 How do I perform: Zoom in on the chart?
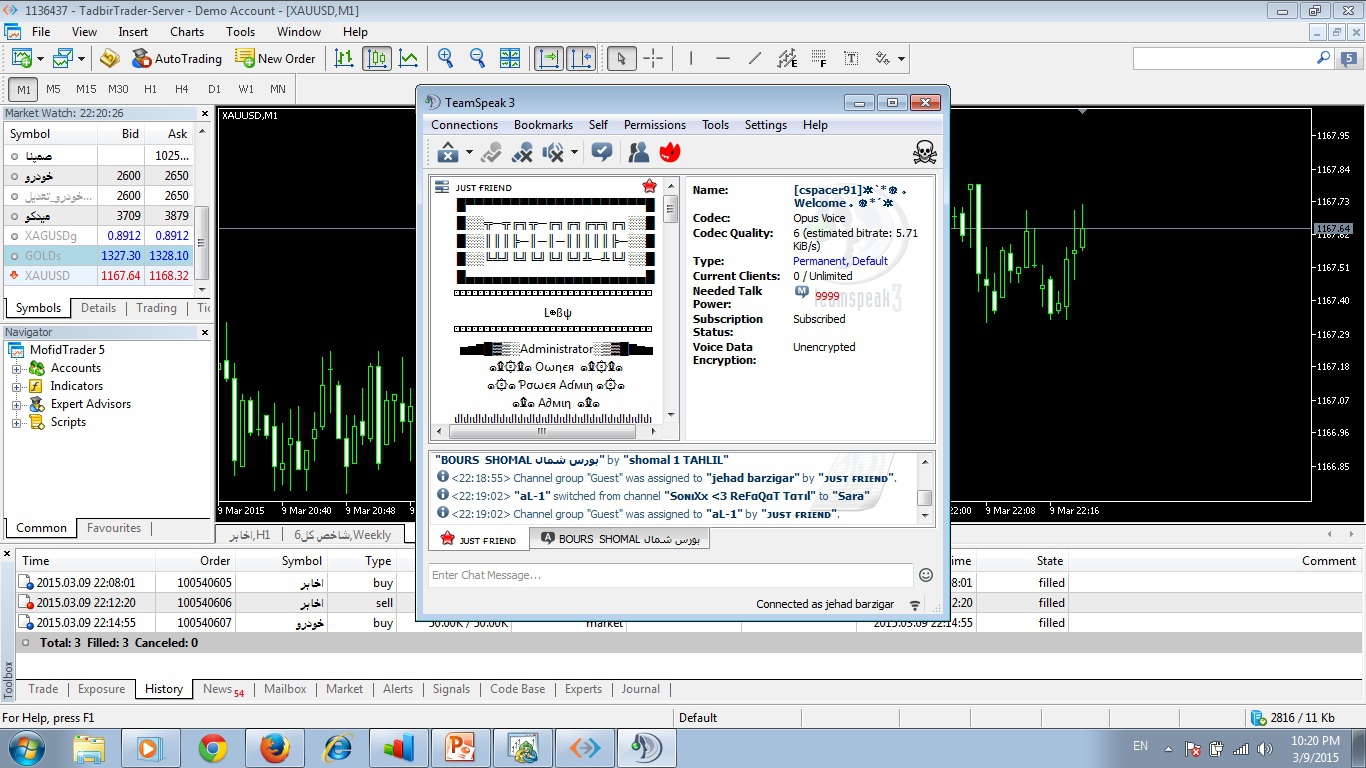pyautogui.click(x=445, y=58)
